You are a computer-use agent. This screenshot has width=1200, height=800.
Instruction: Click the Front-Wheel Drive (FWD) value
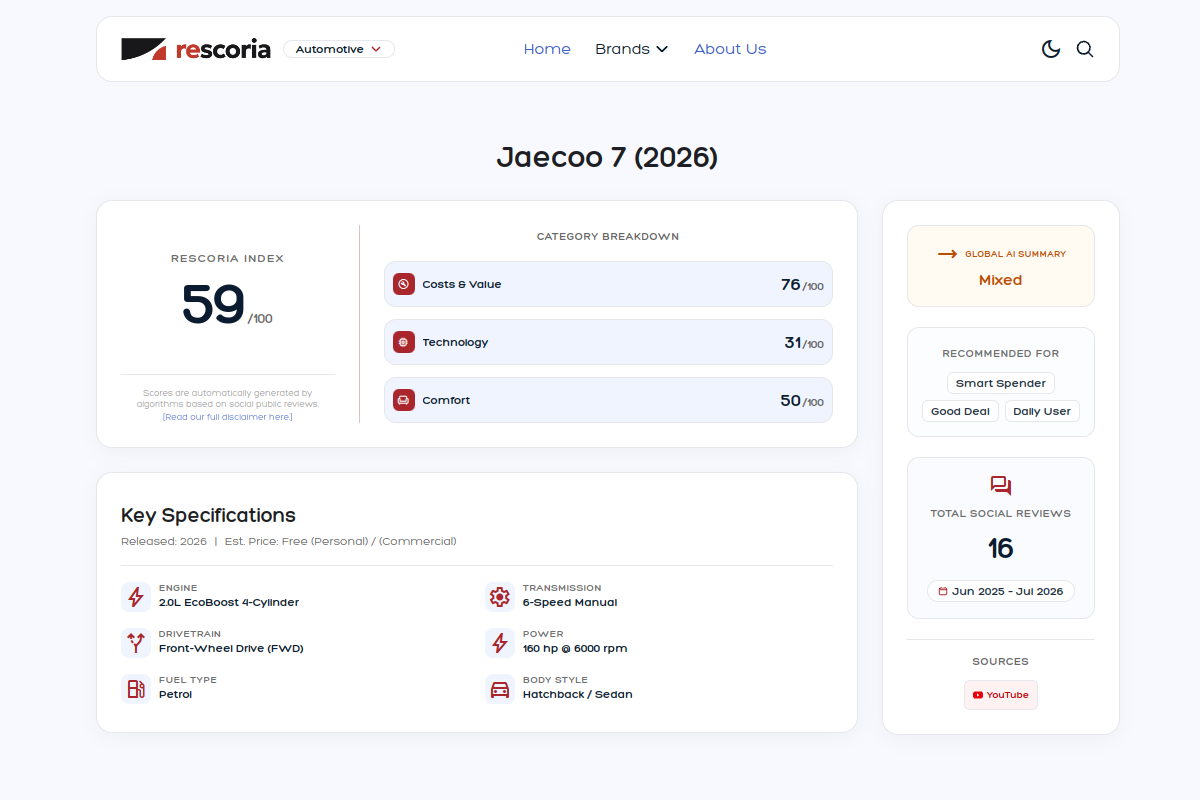click(x=231, y=649)
